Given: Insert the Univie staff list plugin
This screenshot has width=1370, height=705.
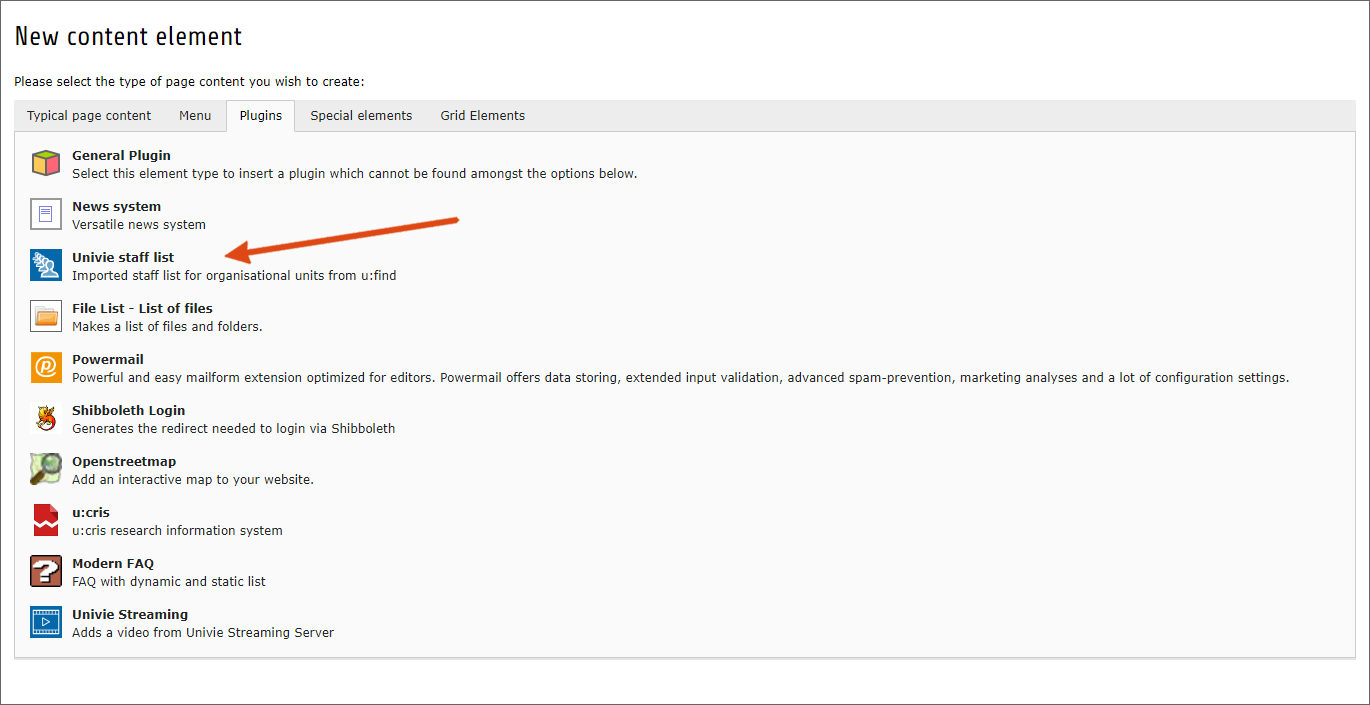Looking at the screenshot, I should 123,258.
